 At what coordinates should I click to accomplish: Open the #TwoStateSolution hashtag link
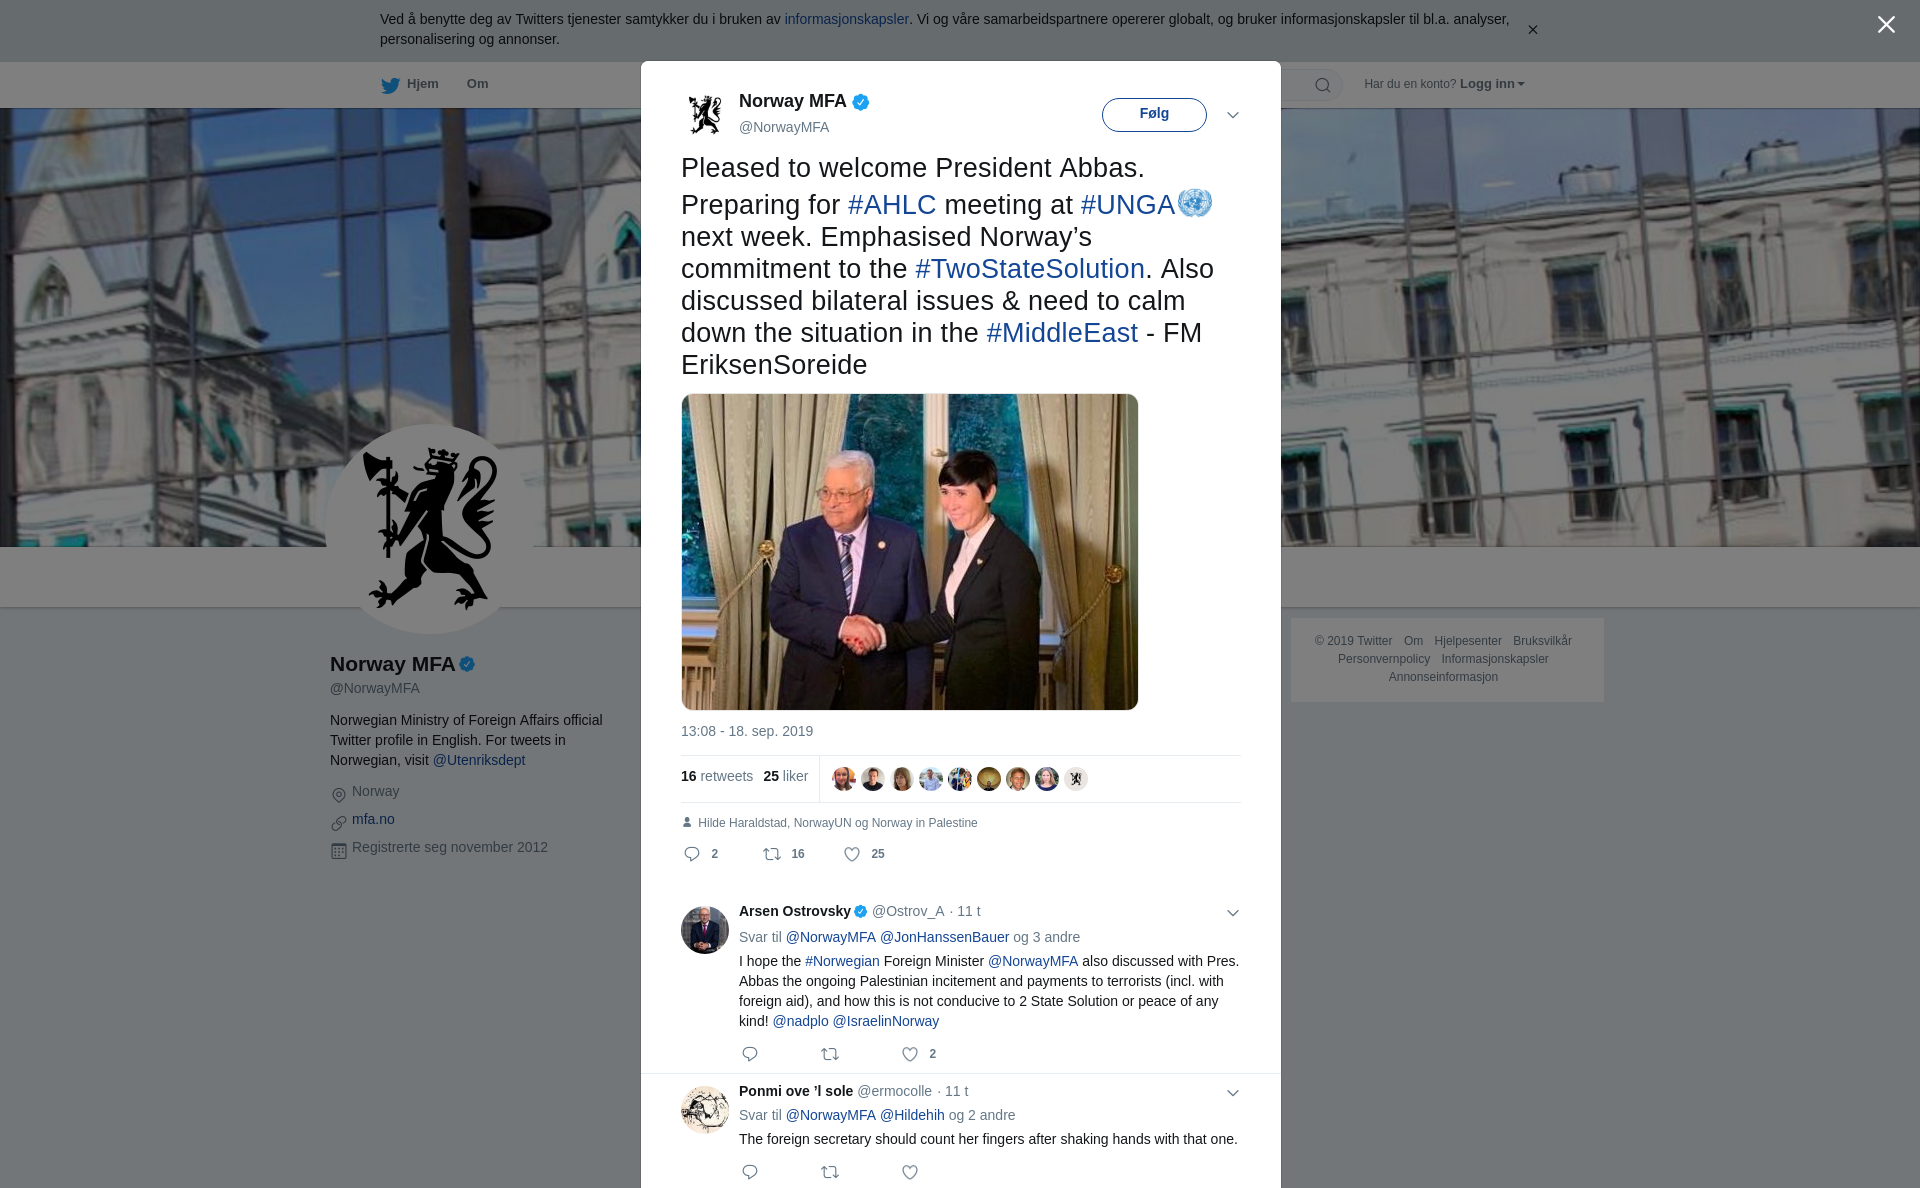pyautogui.click(x=1029, y=269)
